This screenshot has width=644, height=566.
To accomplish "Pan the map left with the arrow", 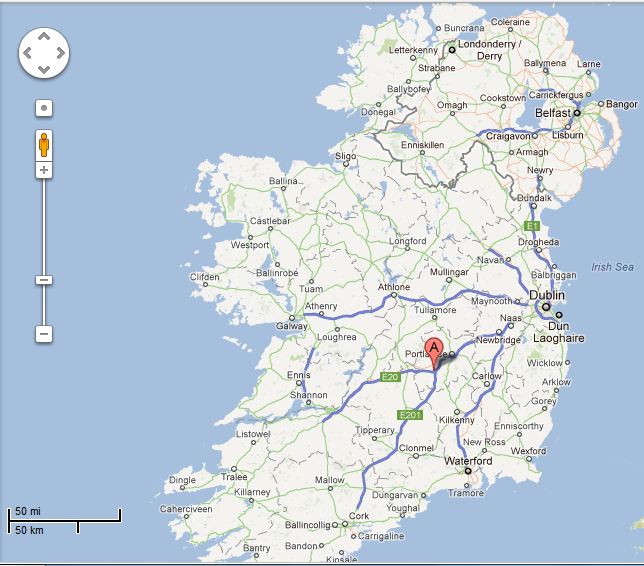I will pyautogui.click(x=27, y=52).
